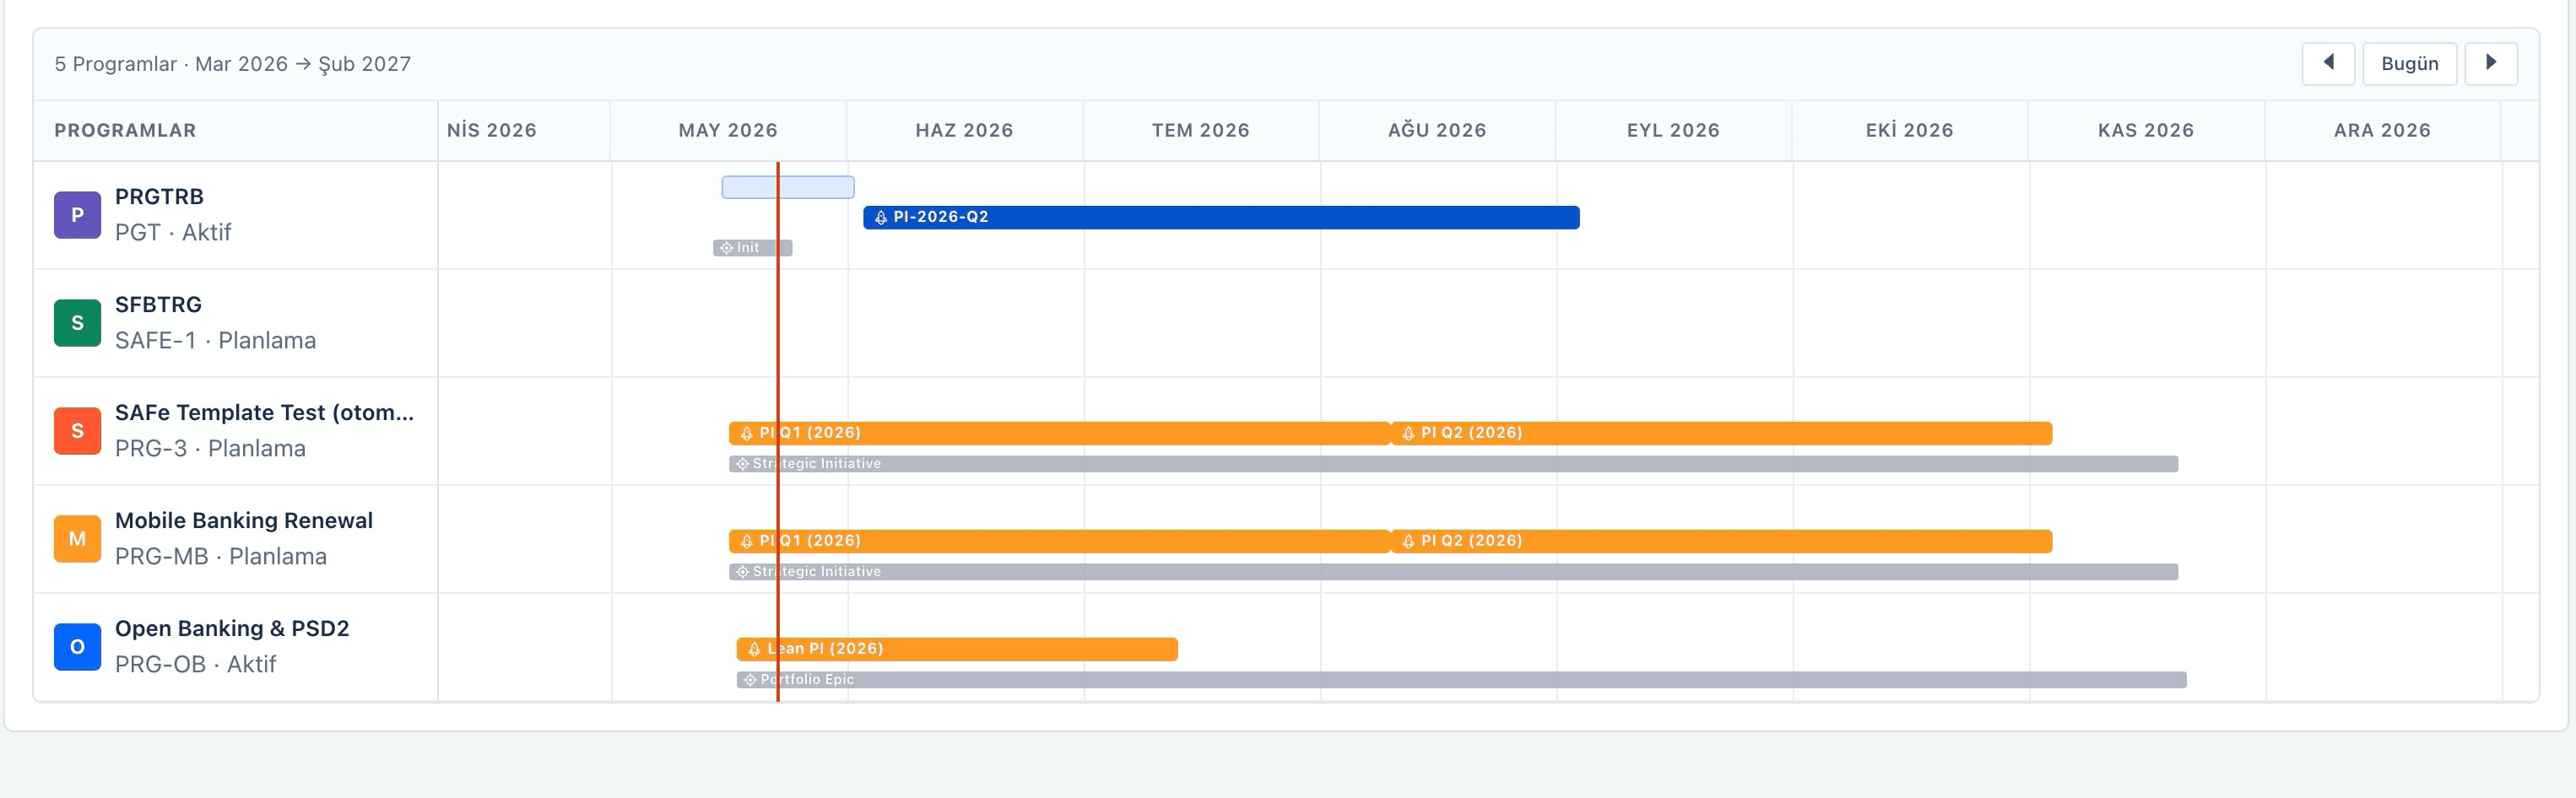Open the Open Banking & PSD2 program
Viewport: 2576px width, 798px height.
[x=232, y=628]
